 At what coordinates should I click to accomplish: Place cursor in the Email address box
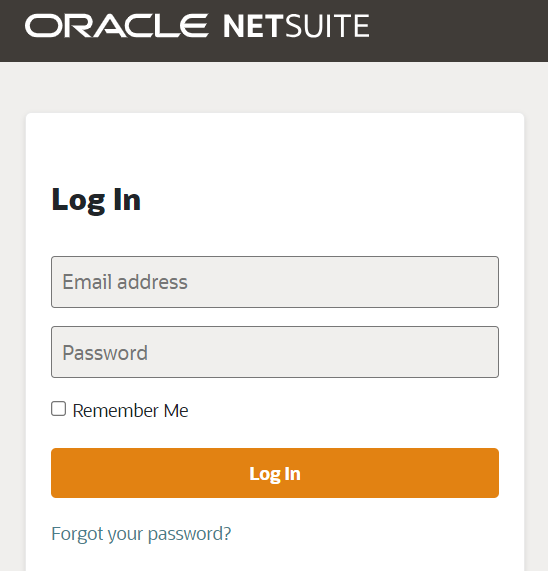click(275, 282)
